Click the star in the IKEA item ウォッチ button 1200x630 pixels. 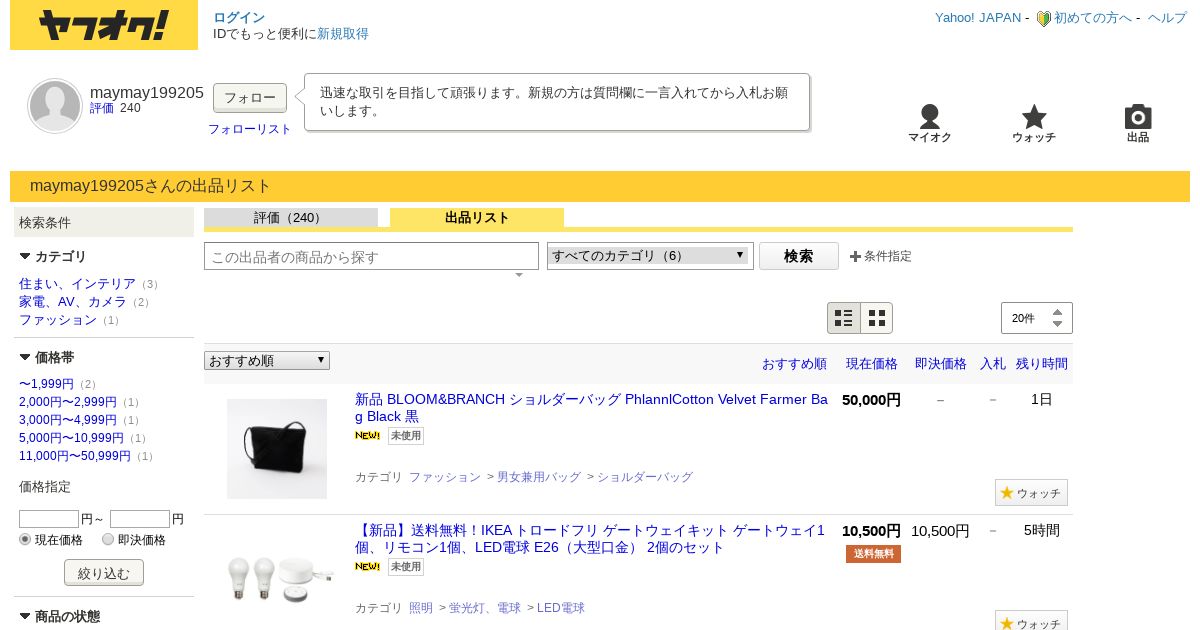(1007, 623)
